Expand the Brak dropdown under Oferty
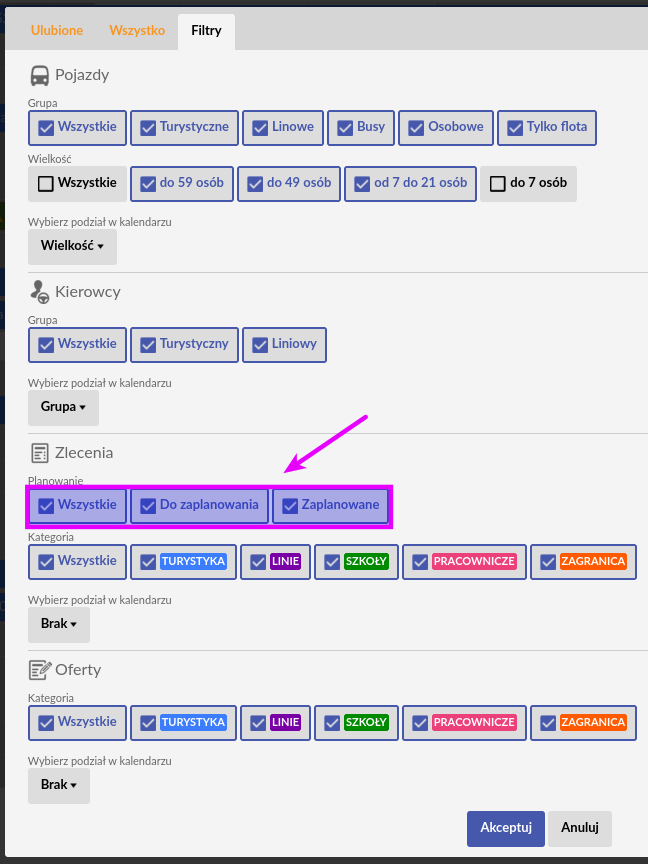This screenshot has width=648, height=864. coord(58,785)
